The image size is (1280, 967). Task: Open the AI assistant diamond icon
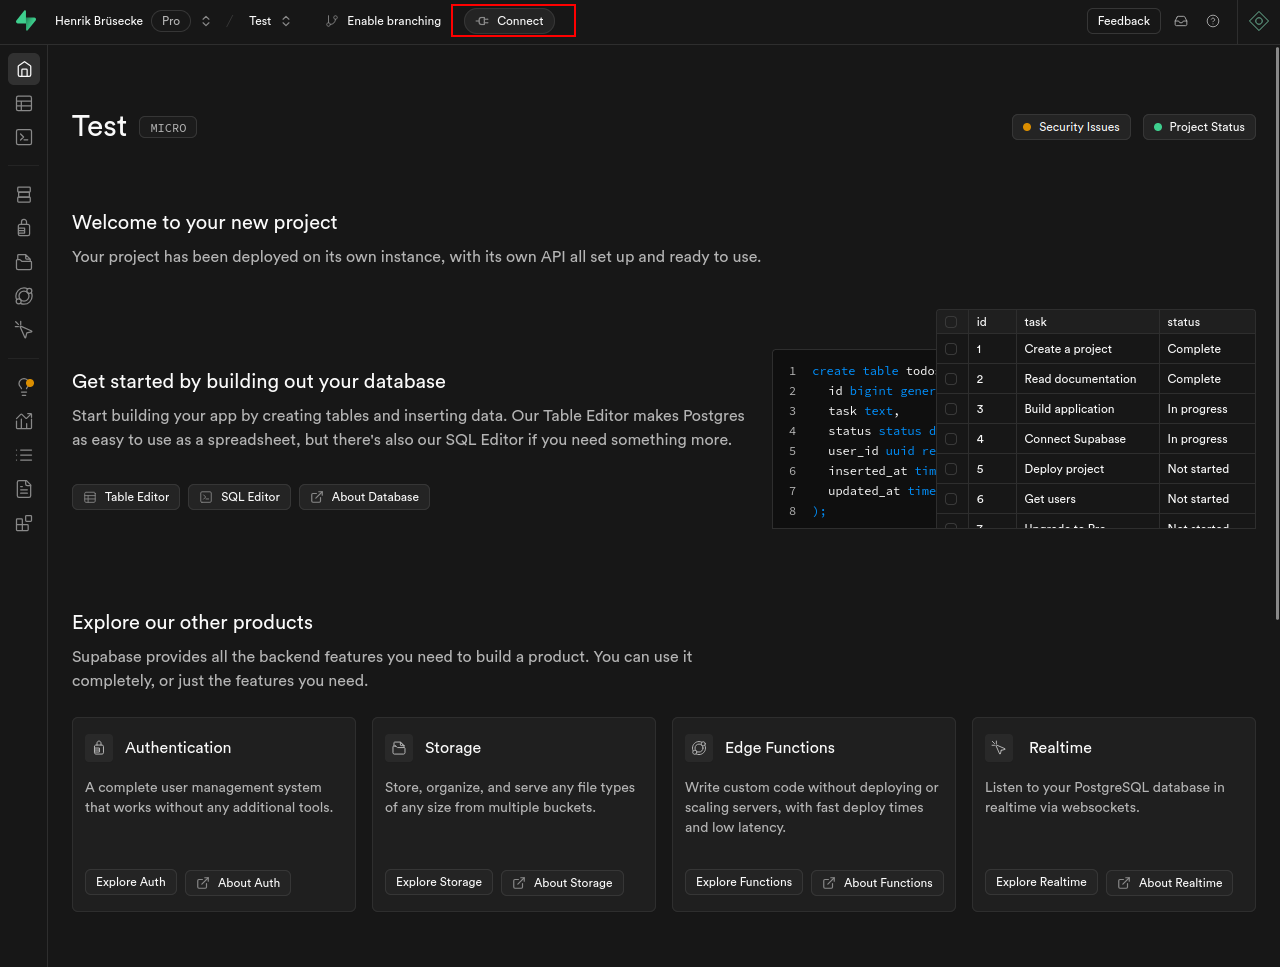click(x=1259, y=21)
